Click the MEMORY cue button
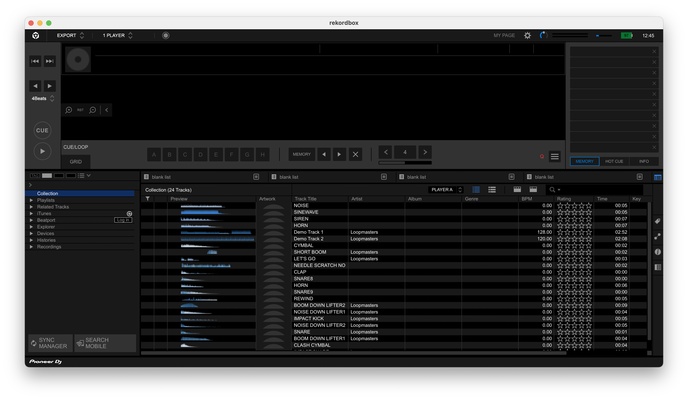Screen dimensions: 688x400 pyautogui.click(x=301, y=154)
